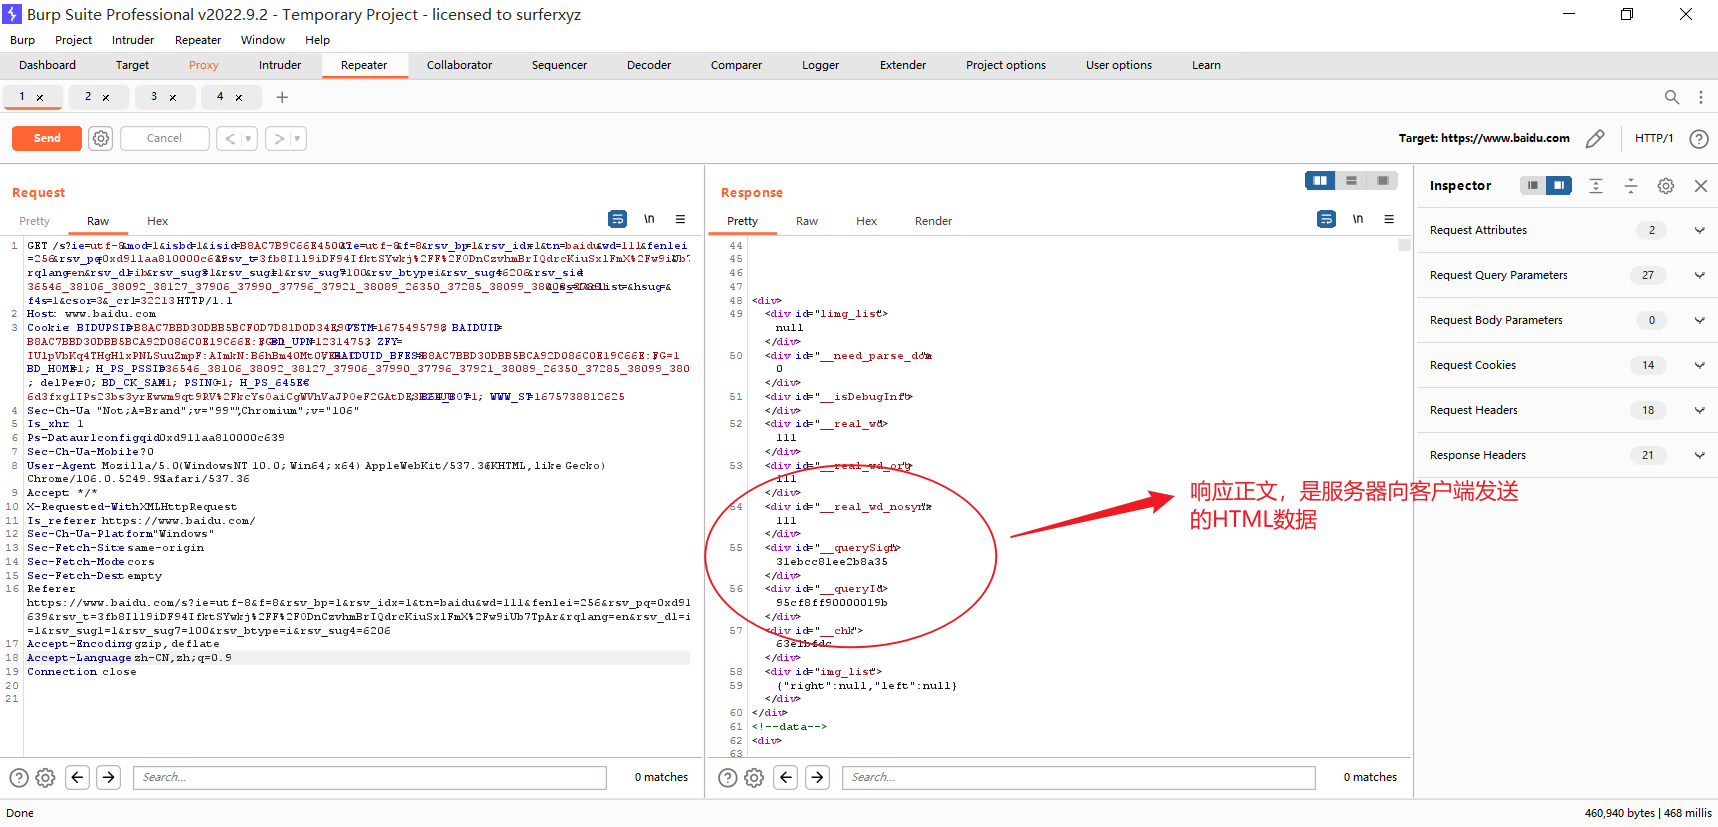Open request search settings gear
1718x827 pixels.
(45, 777)
